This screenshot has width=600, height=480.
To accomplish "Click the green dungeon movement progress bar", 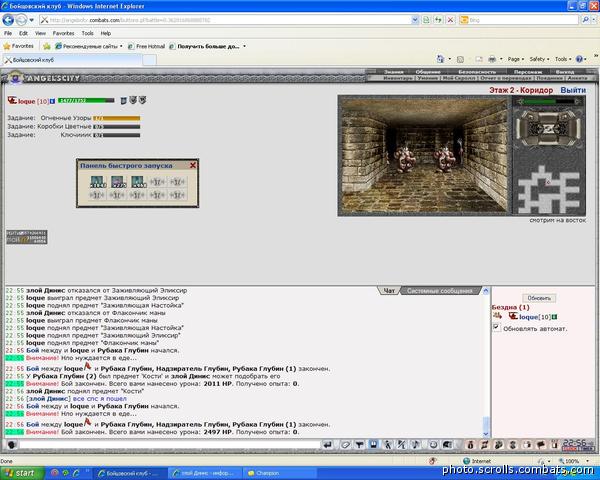I will click(x=548, y=101).
